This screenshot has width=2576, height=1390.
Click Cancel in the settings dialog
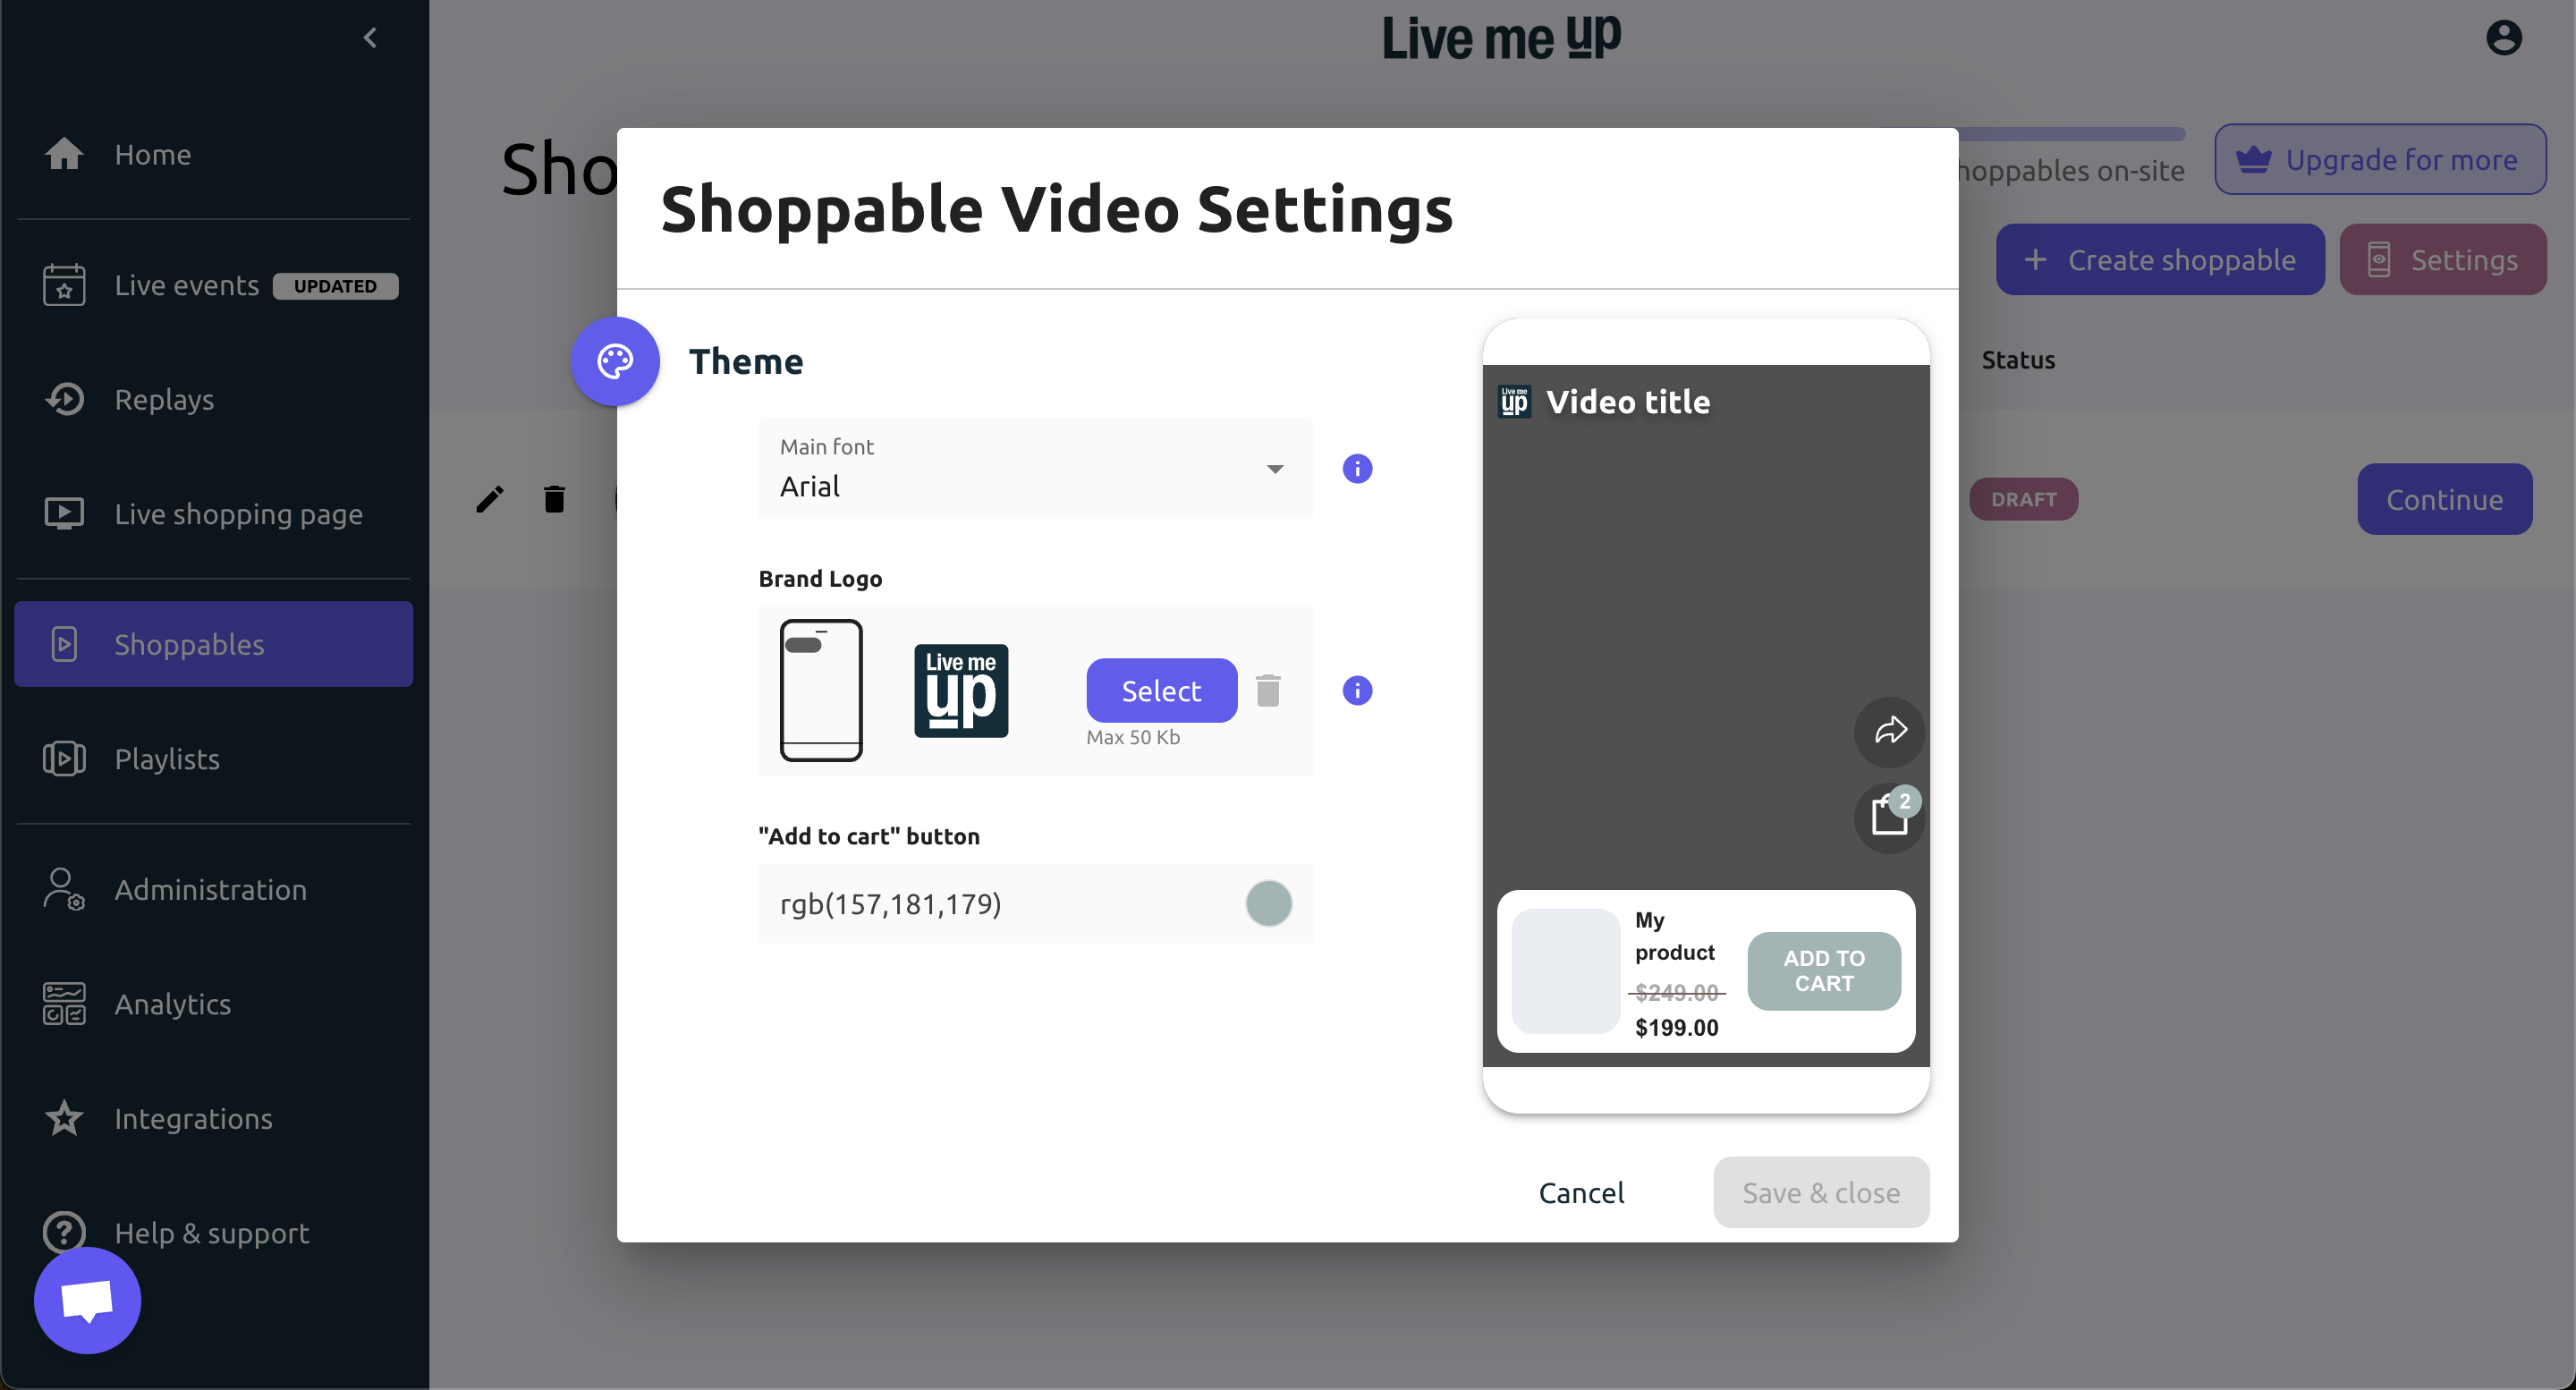point(1581,1192)
